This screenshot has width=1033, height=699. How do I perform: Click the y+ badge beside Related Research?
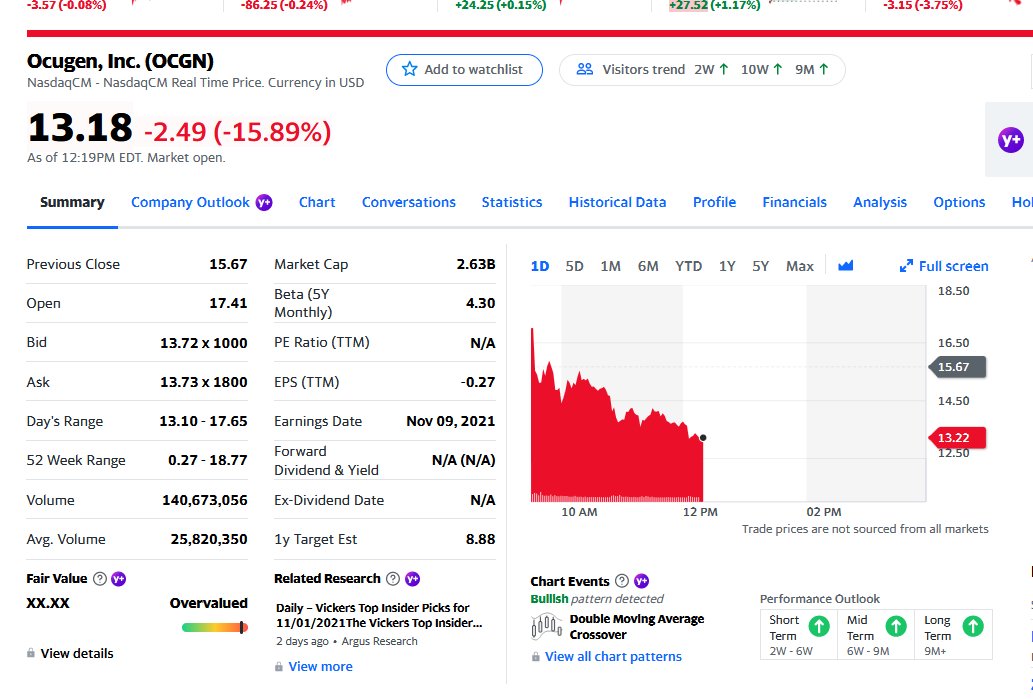pos(412,578)
